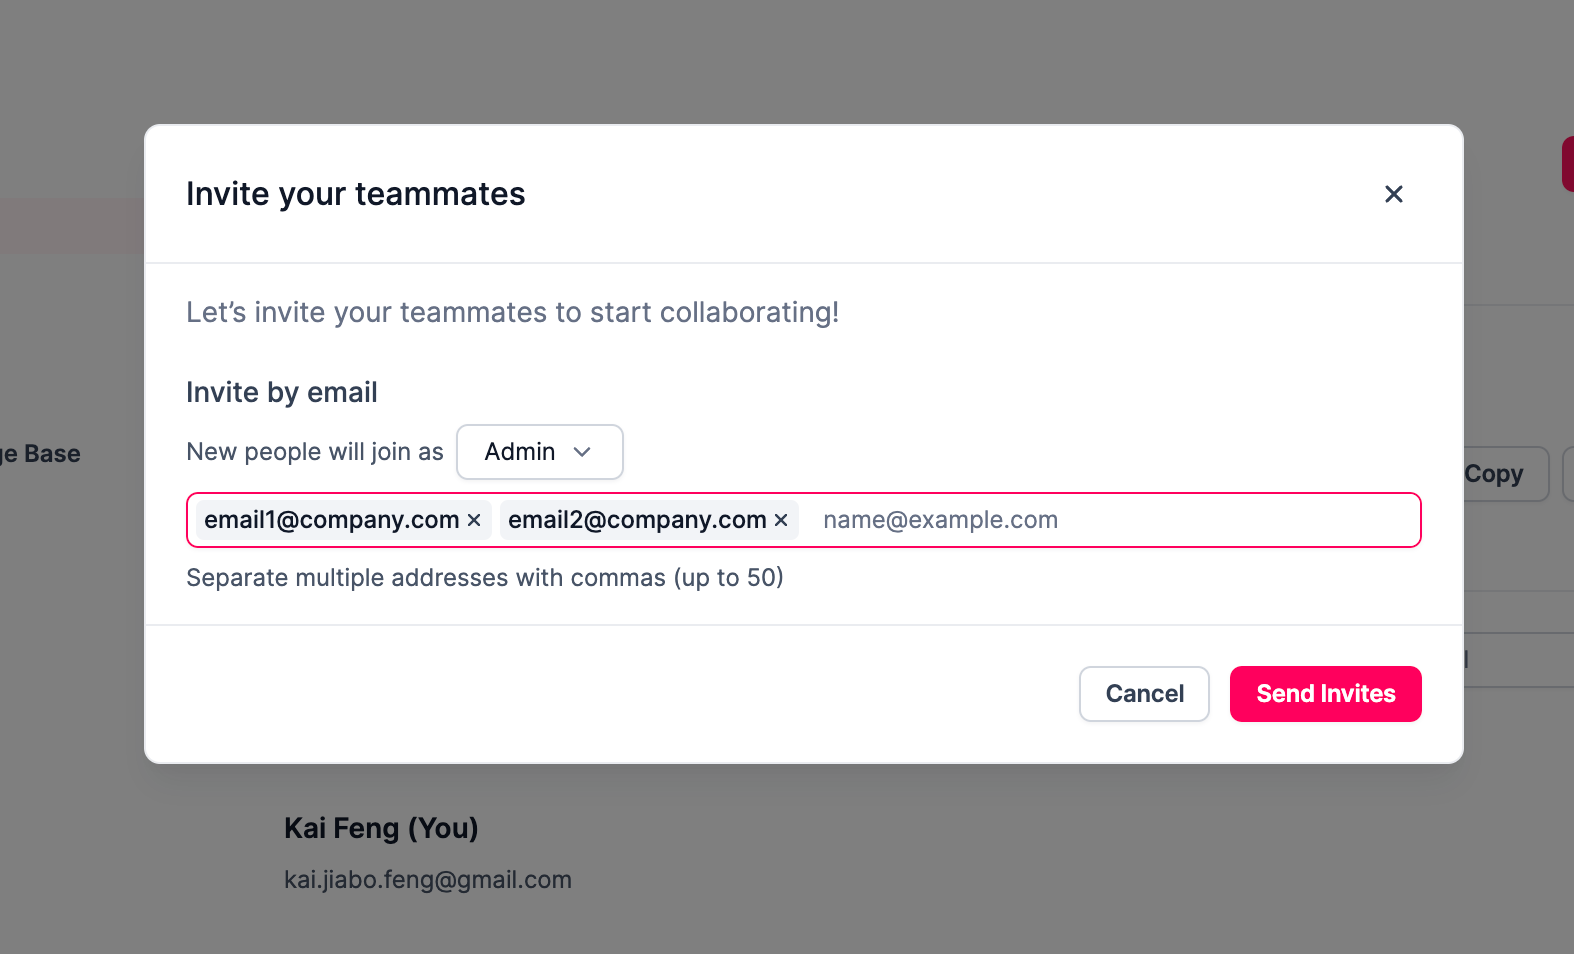
Task: Open the Admin role dropdown
Action: click(x=540, y=452)
